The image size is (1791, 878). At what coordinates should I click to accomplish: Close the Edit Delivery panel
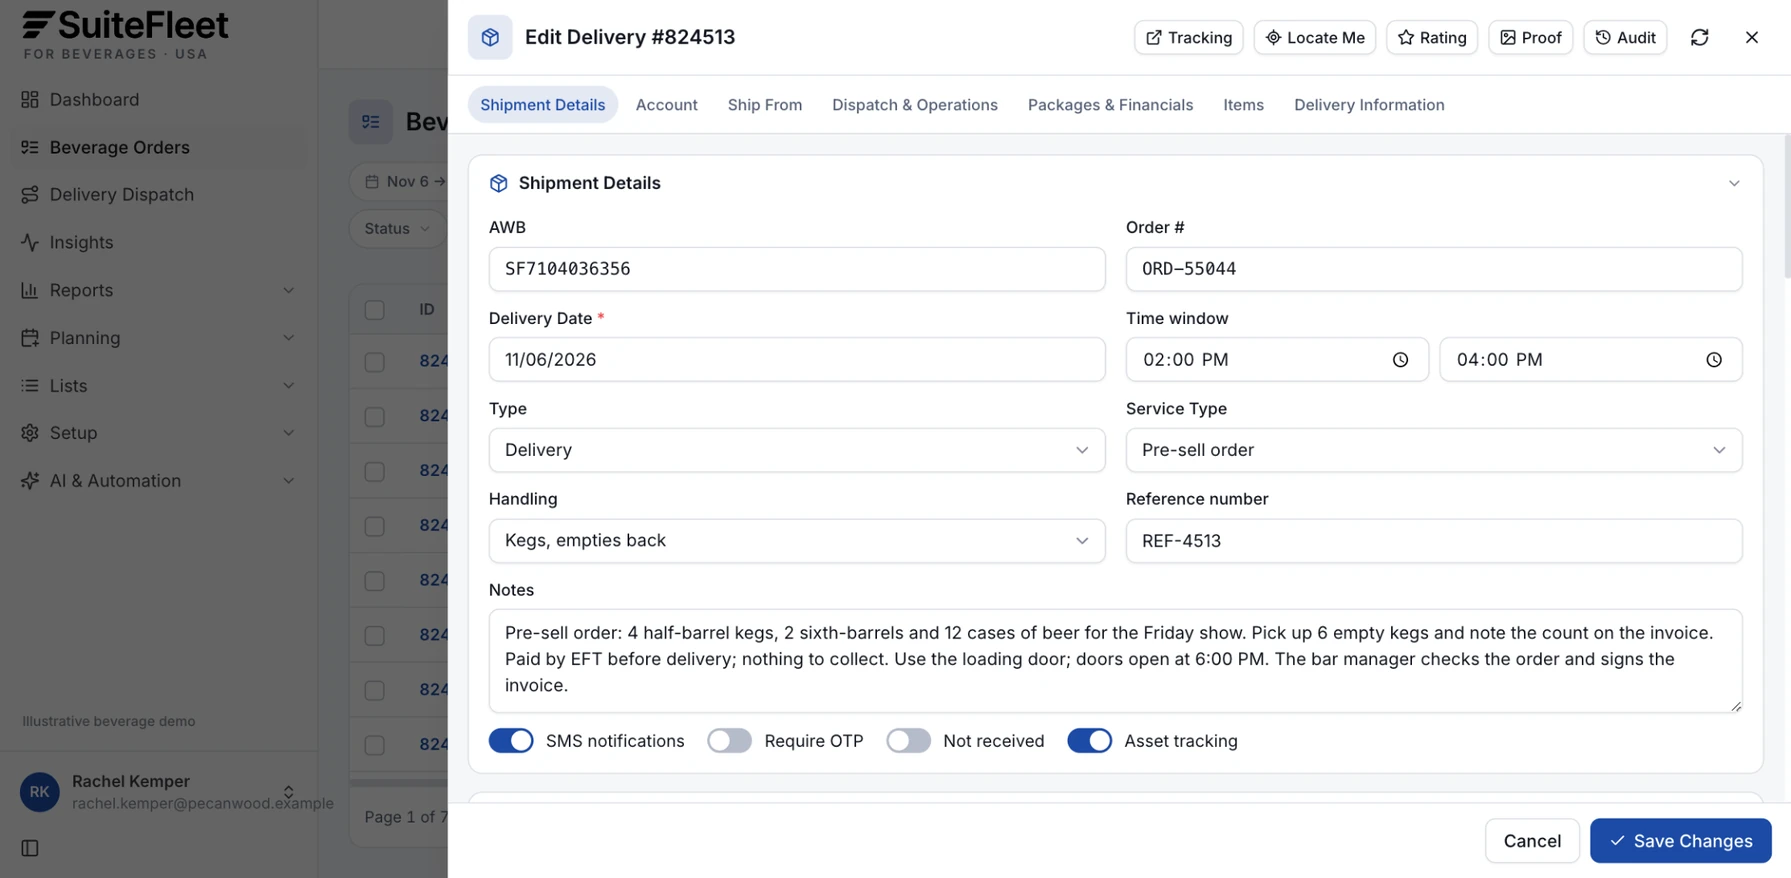(x=1751, y=37)
